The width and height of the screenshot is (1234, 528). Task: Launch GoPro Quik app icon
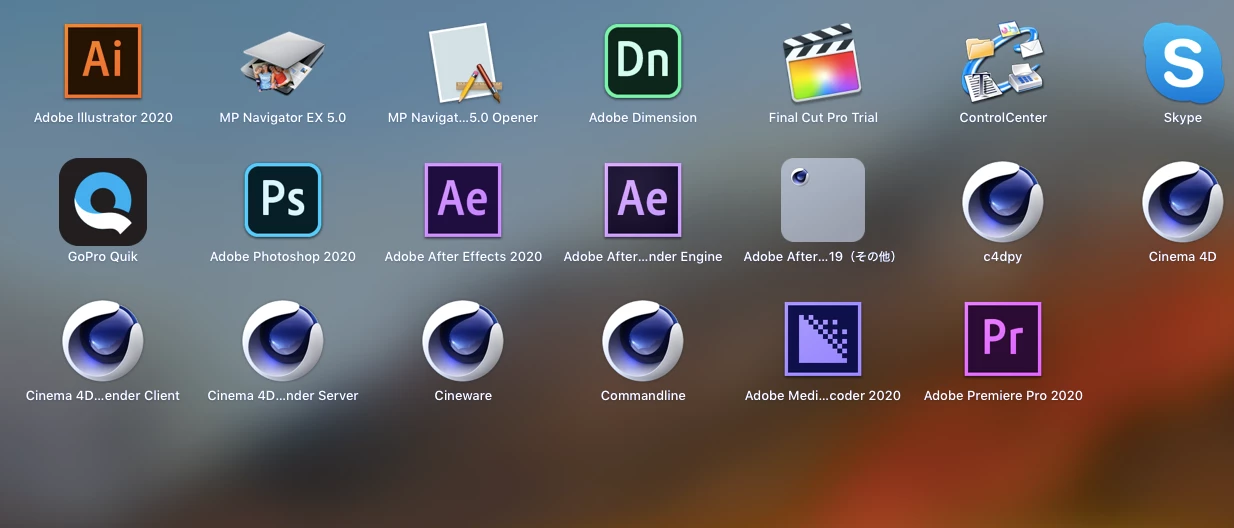tap(103, 201)
